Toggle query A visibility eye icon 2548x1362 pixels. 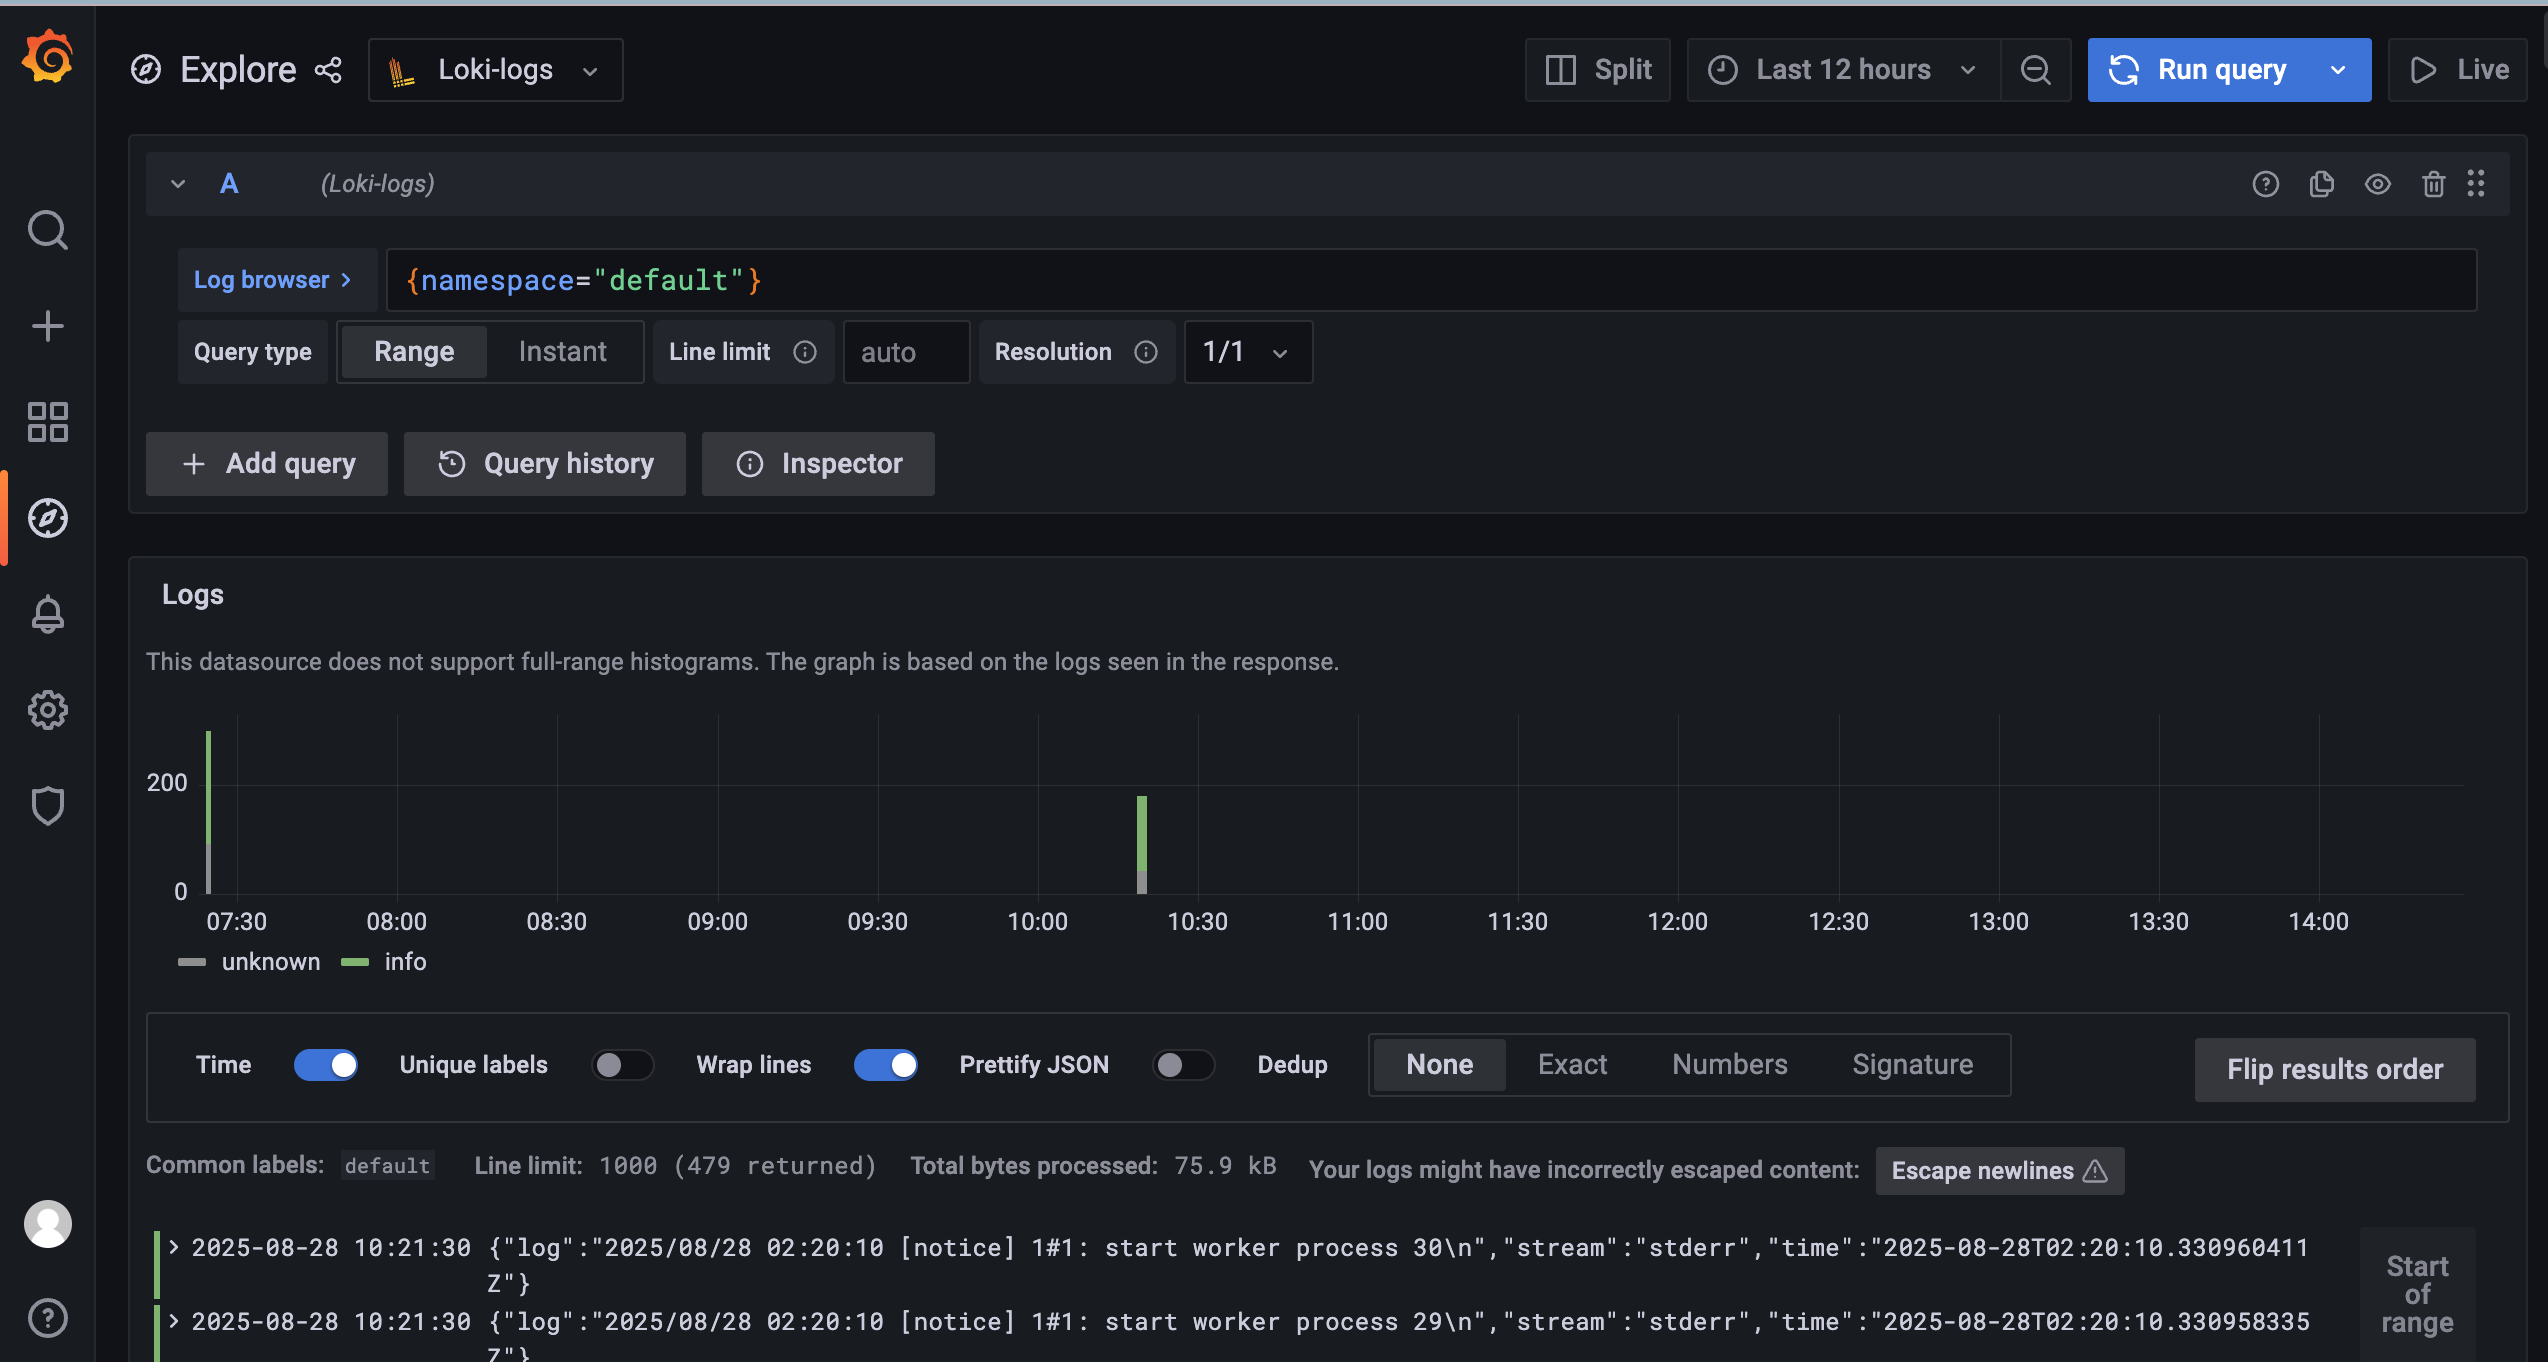click(2377, 184)
